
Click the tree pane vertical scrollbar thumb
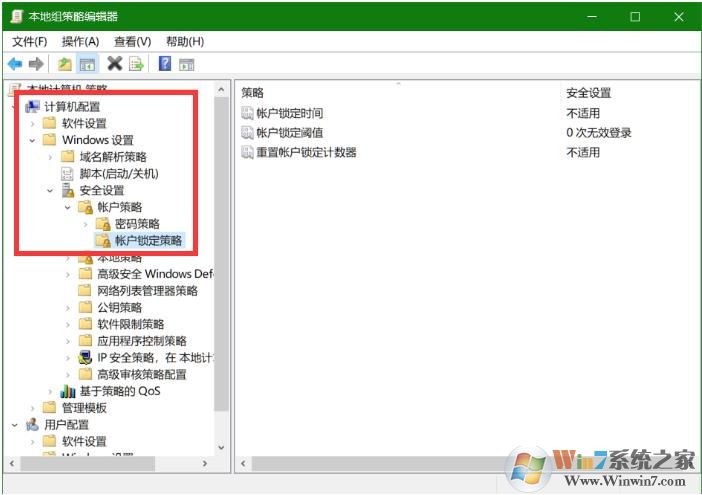click(x=221, y=254)
